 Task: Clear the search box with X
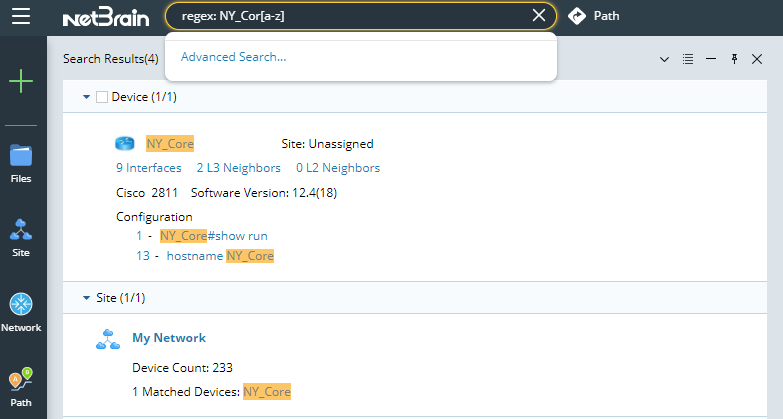click(539, 15)
